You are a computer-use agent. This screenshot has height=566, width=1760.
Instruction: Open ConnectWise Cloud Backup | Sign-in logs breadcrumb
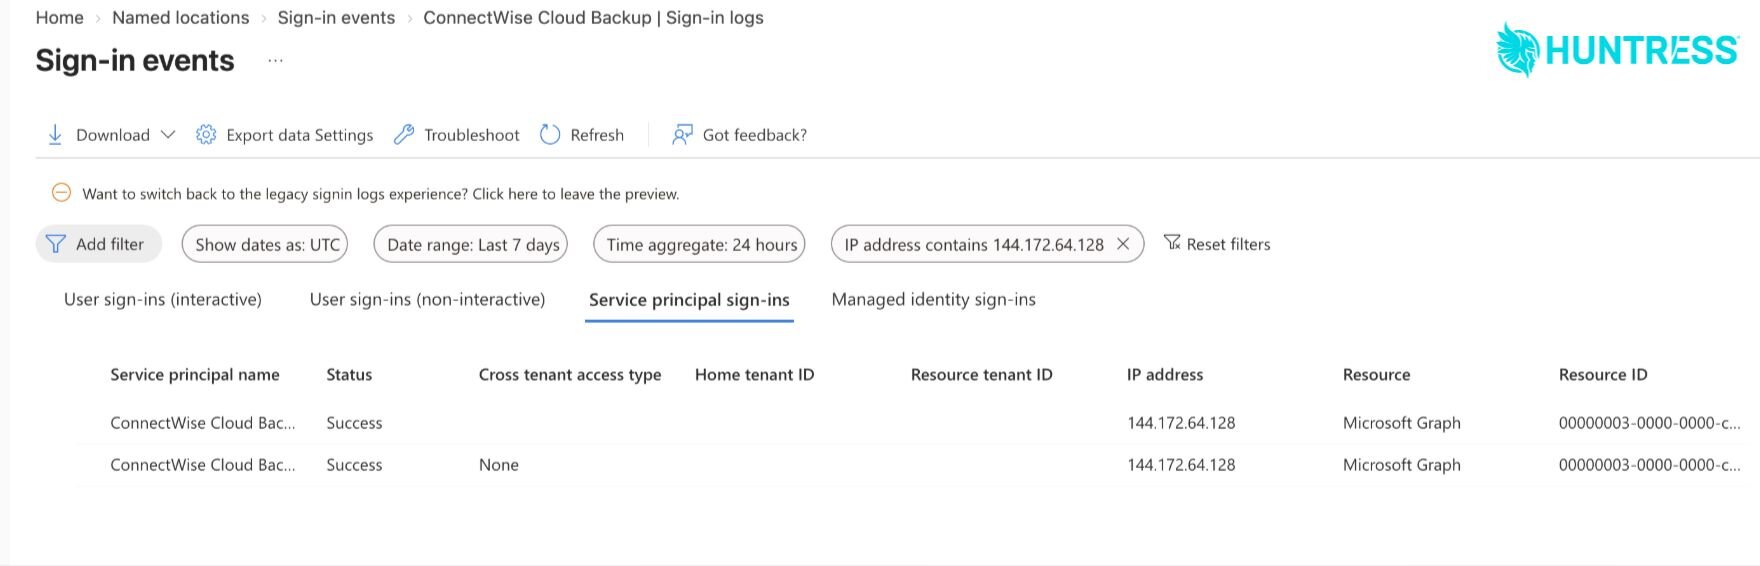click(x=593, y=18)
